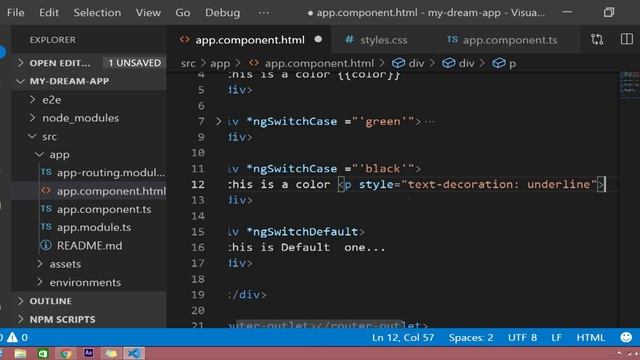This screenshot has height=360, width=640.
Task: Open Chrome from the taskbar
Action: click(x=65, y=353)
